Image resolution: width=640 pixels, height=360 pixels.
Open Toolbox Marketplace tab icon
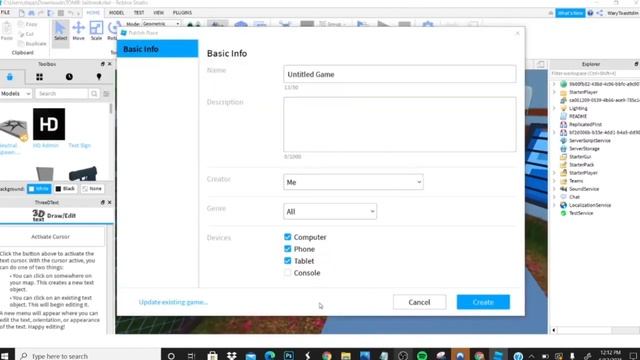10,77
